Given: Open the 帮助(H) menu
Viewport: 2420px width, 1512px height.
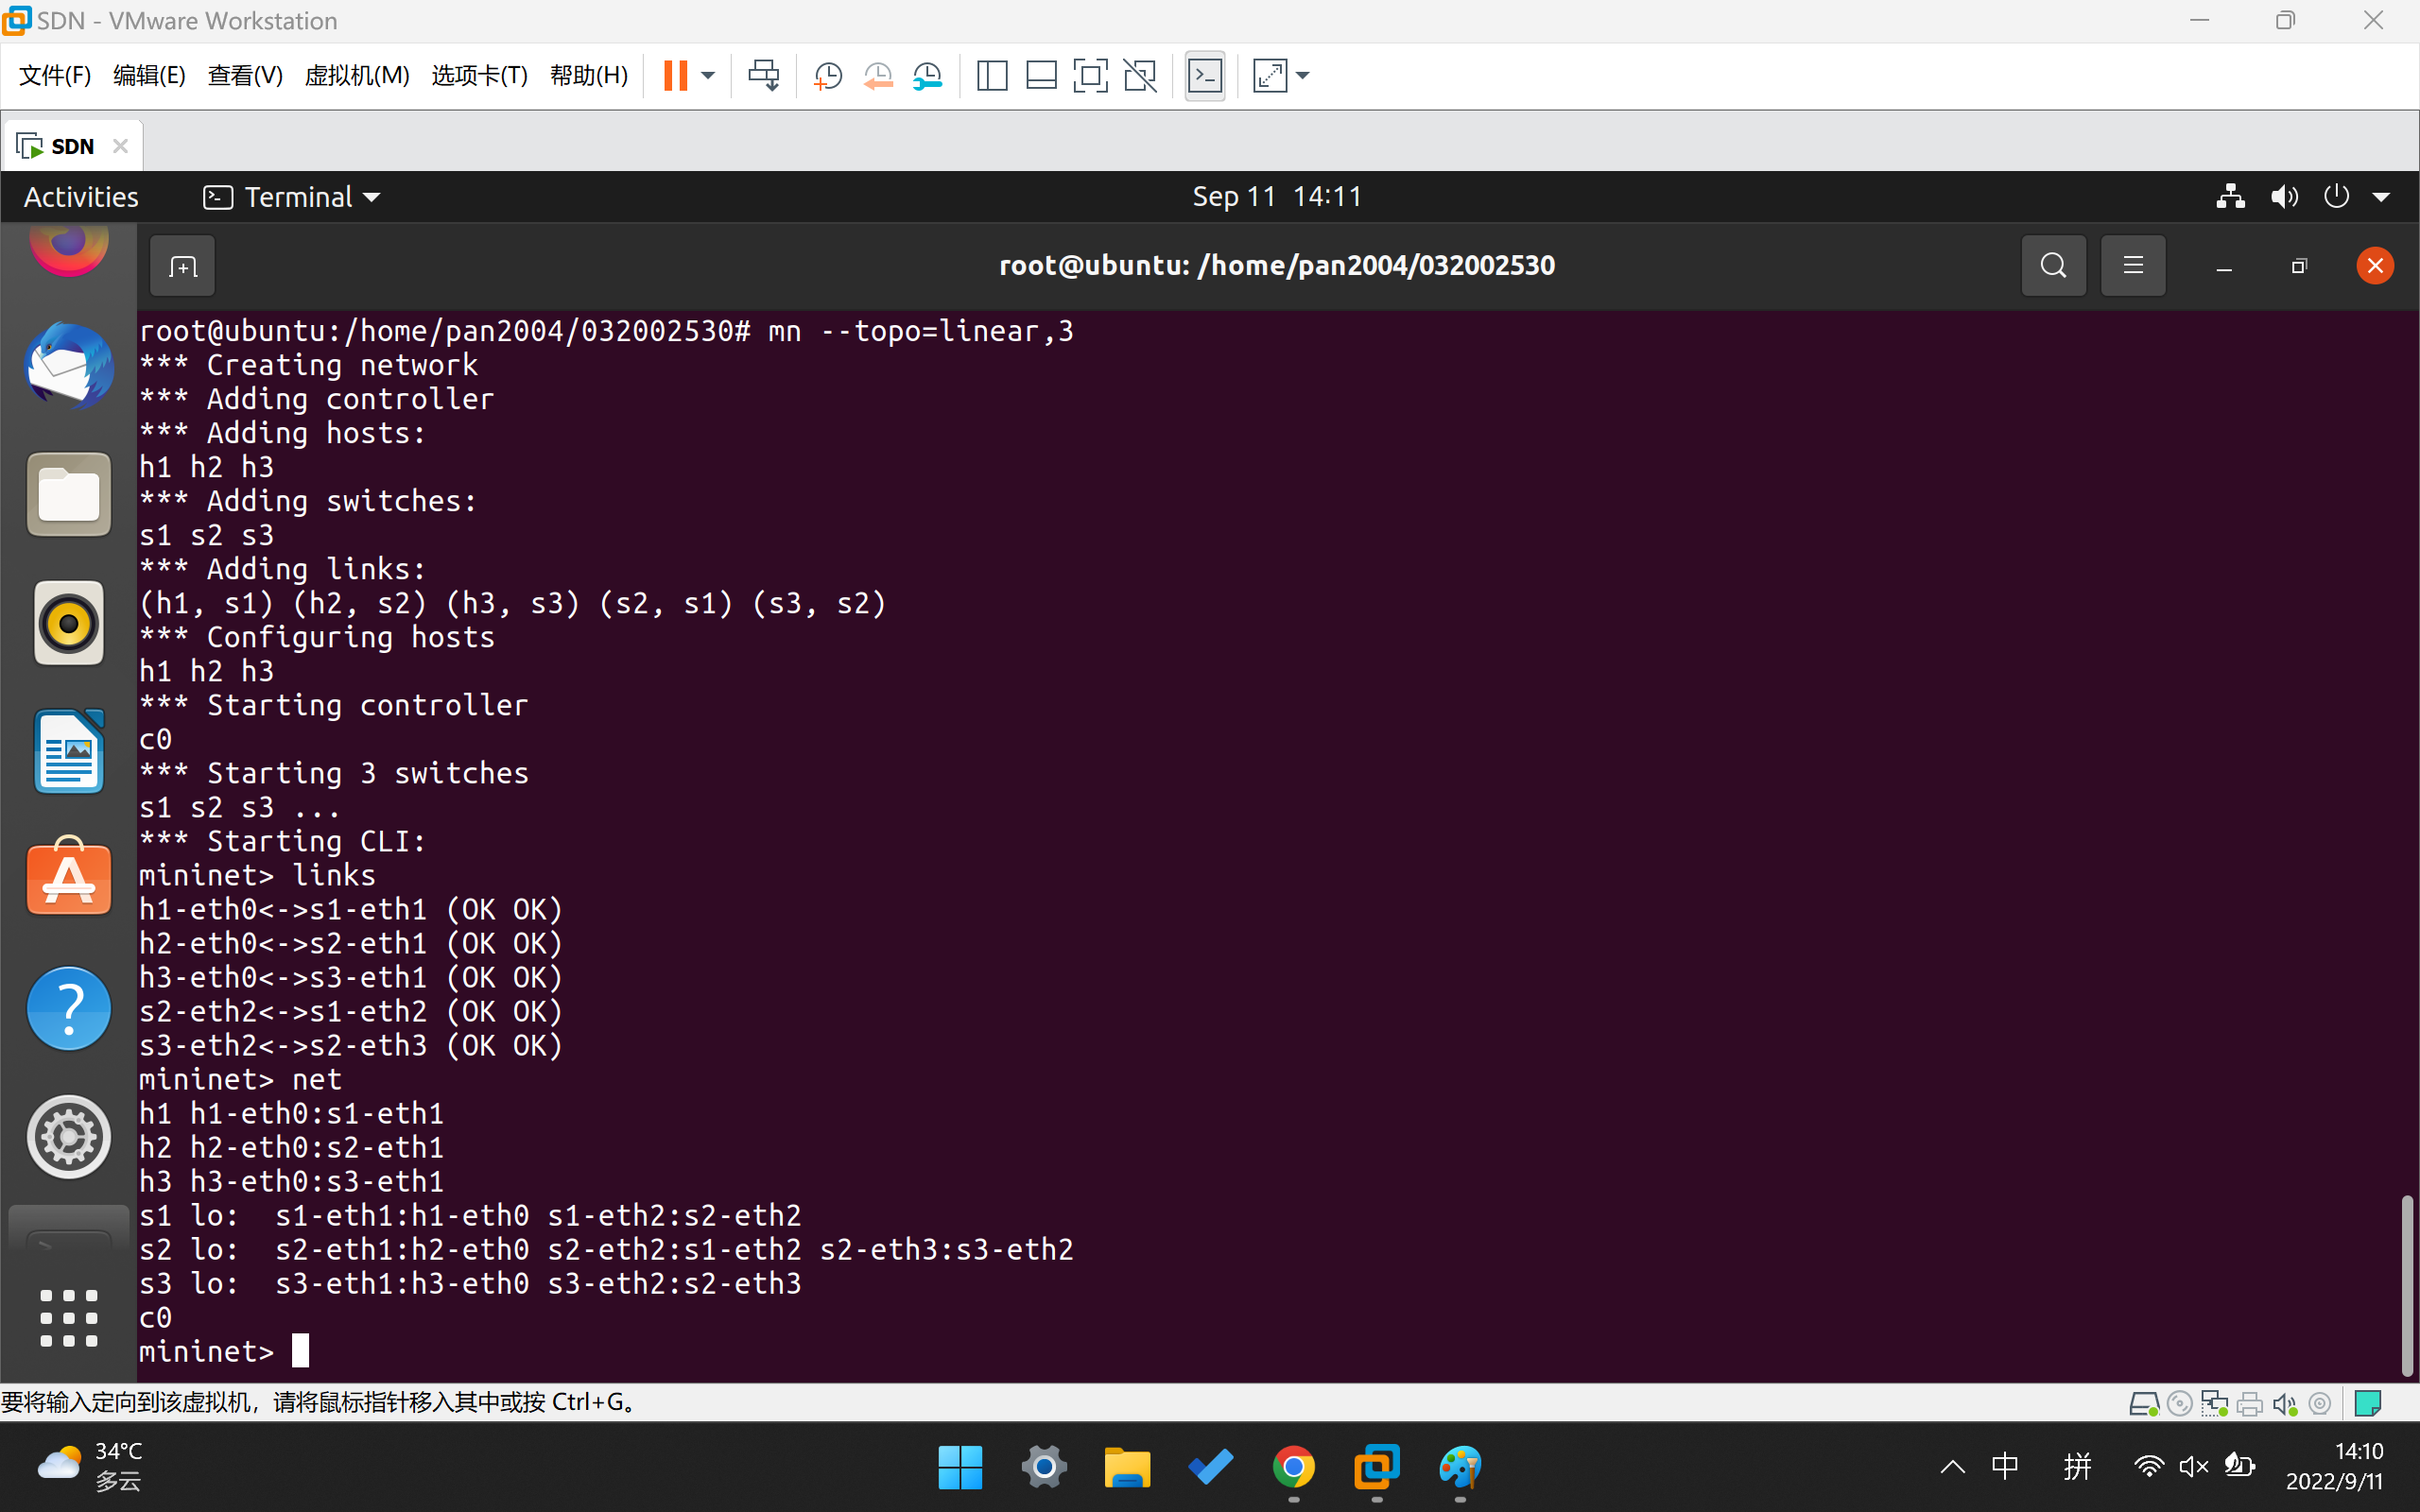Looking at the screenshot, I should 589,75.
